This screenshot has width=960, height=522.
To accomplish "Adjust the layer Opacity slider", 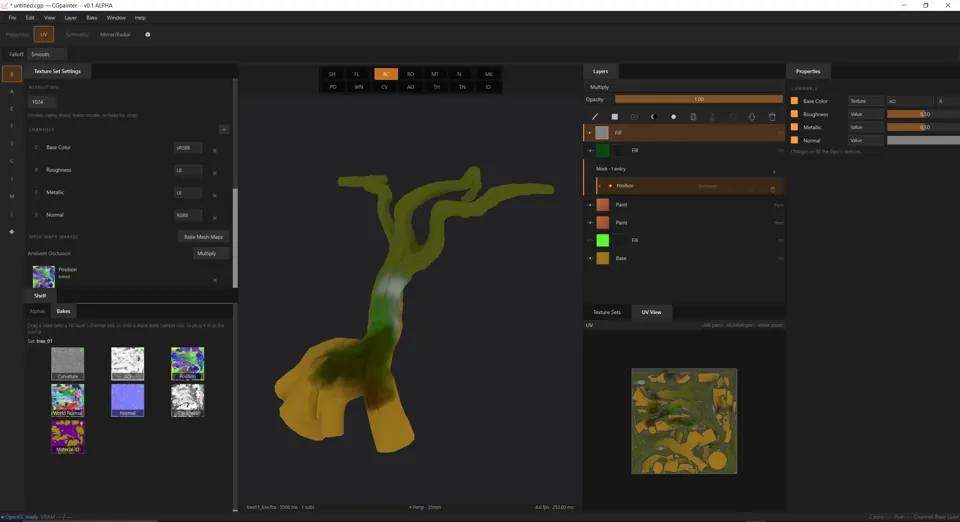I will [699, 99].
